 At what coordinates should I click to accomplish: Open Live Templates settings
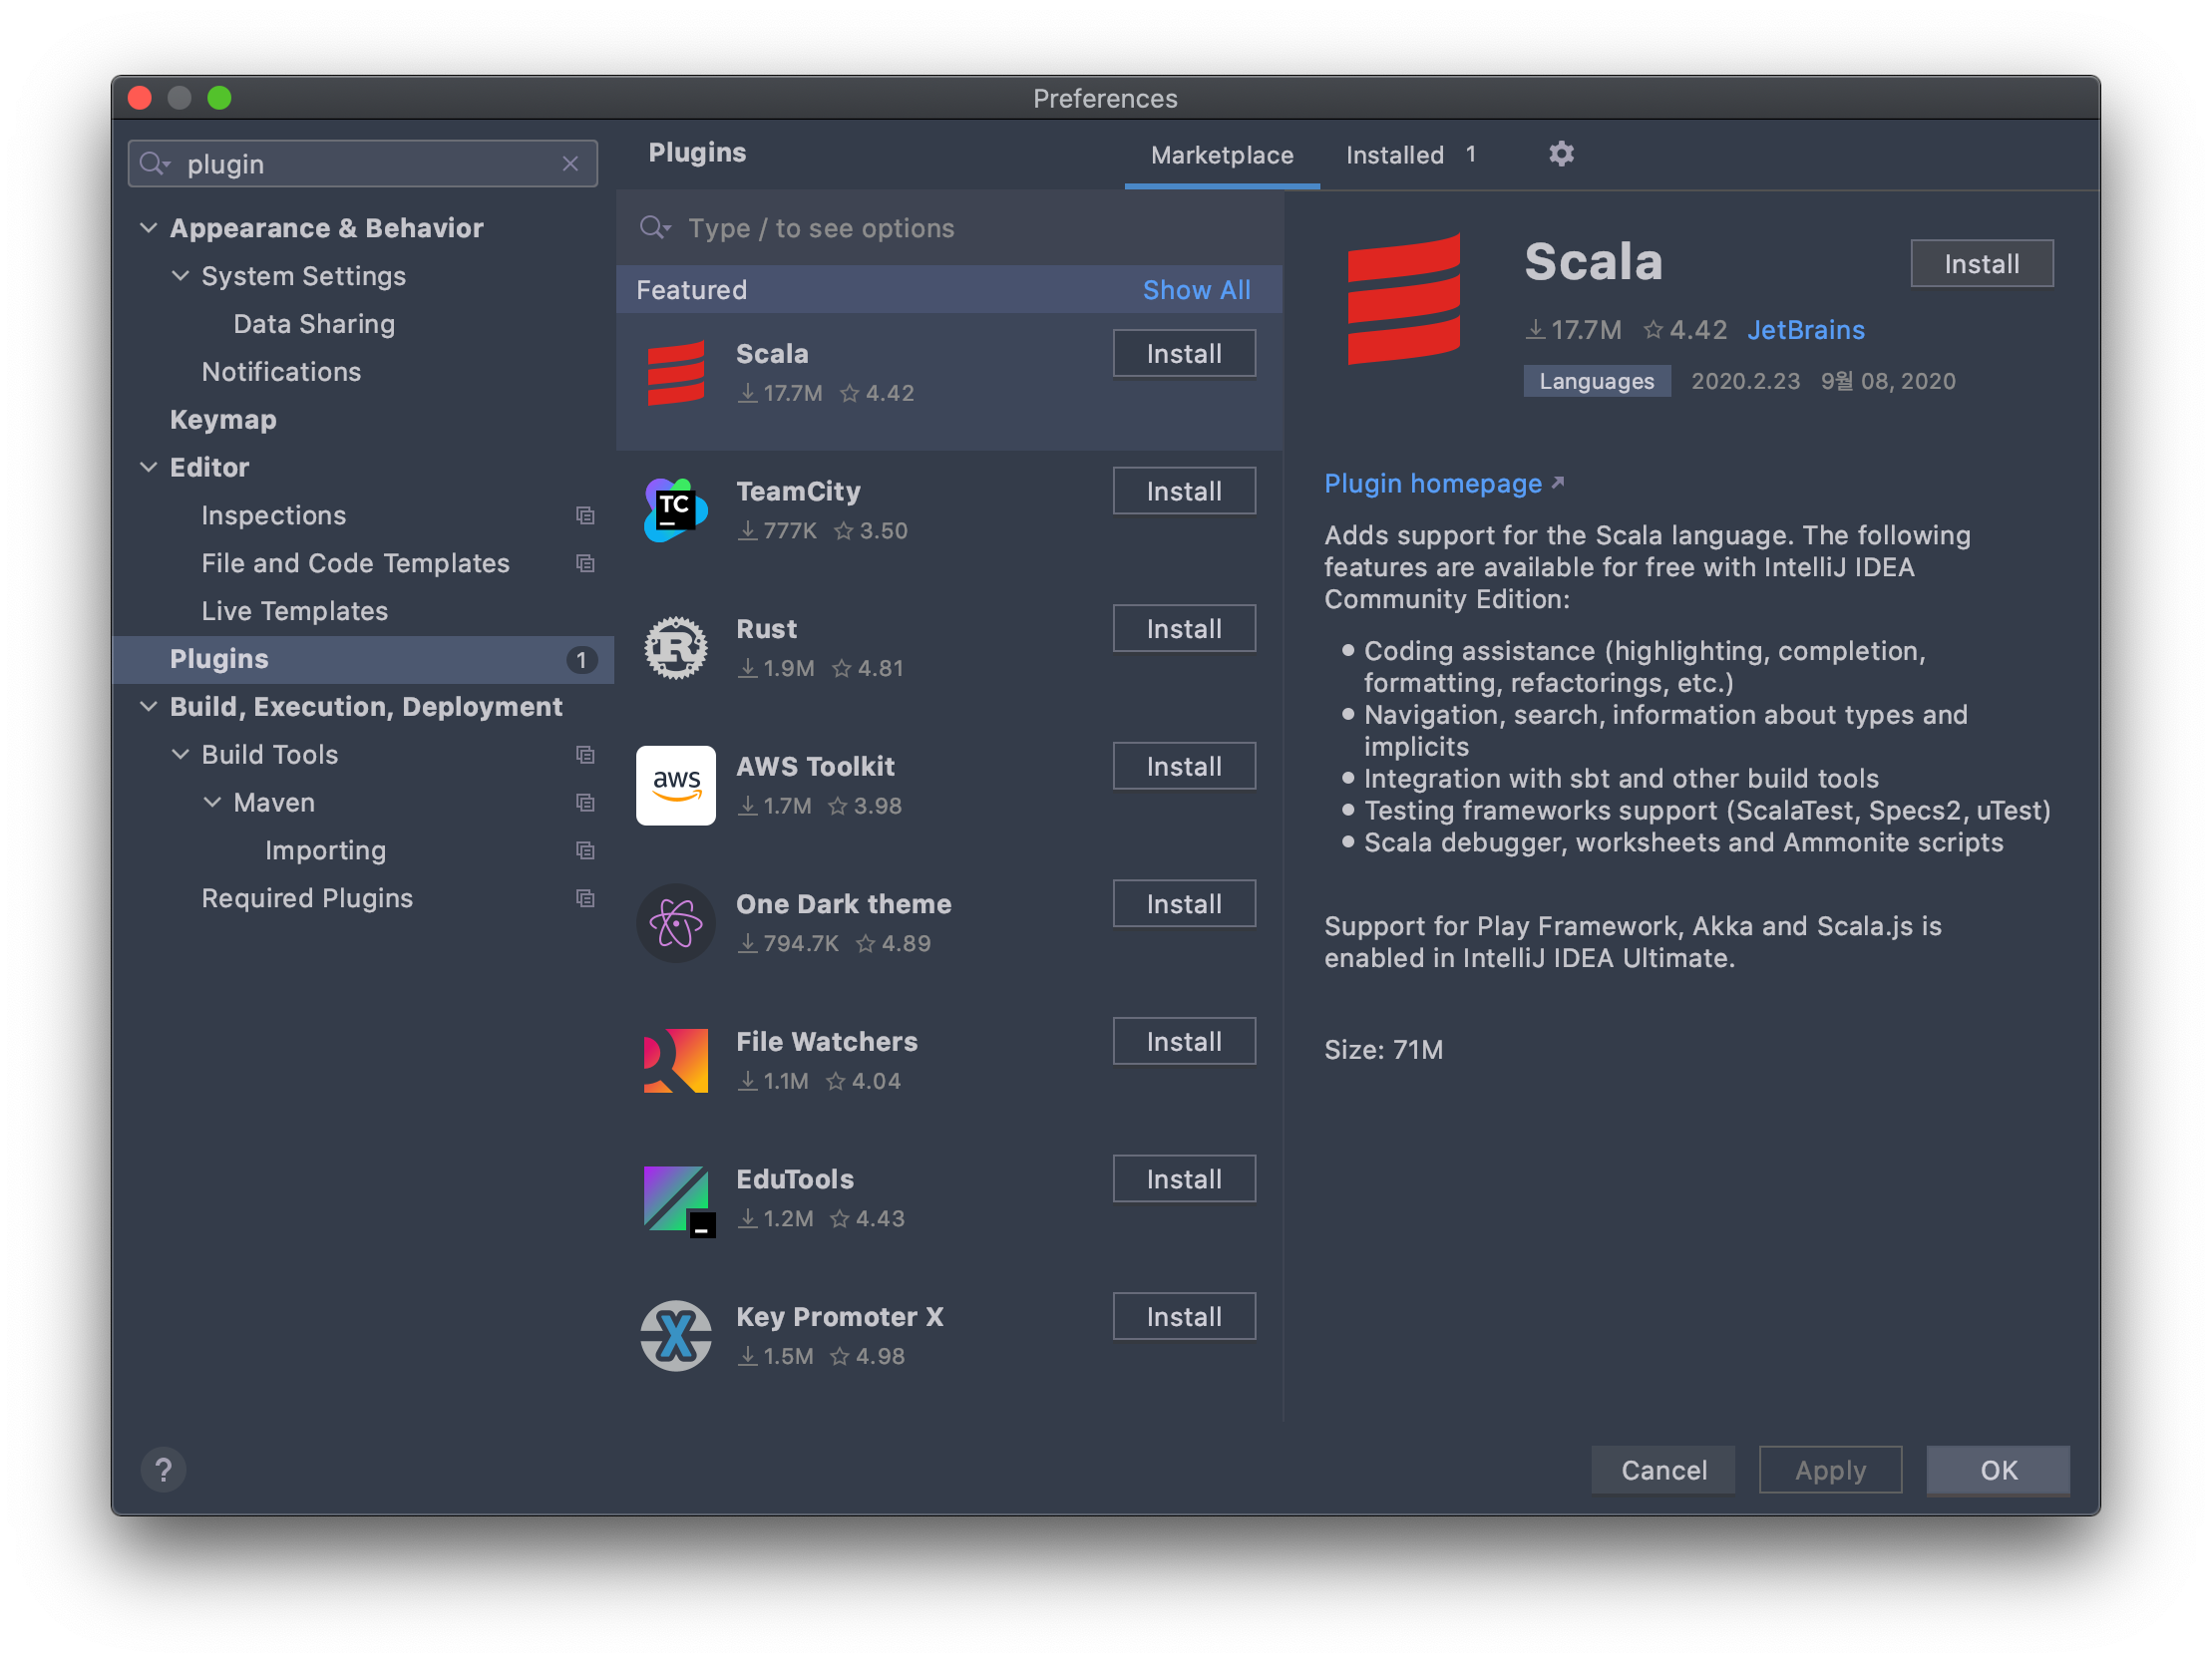pos(294,611)
